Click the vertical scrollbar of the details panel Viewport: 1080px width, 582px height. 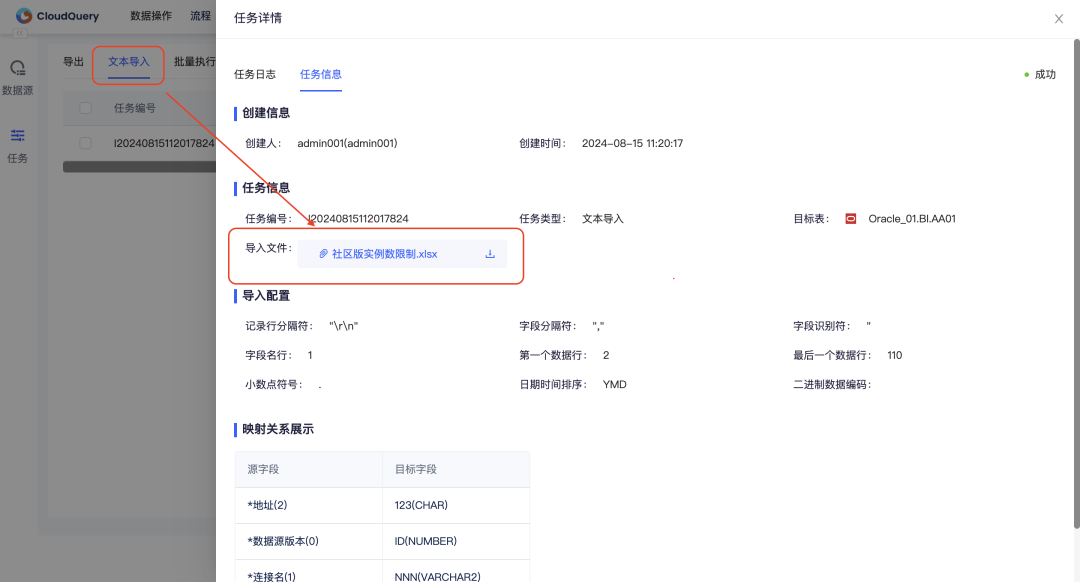(1077, 284)
